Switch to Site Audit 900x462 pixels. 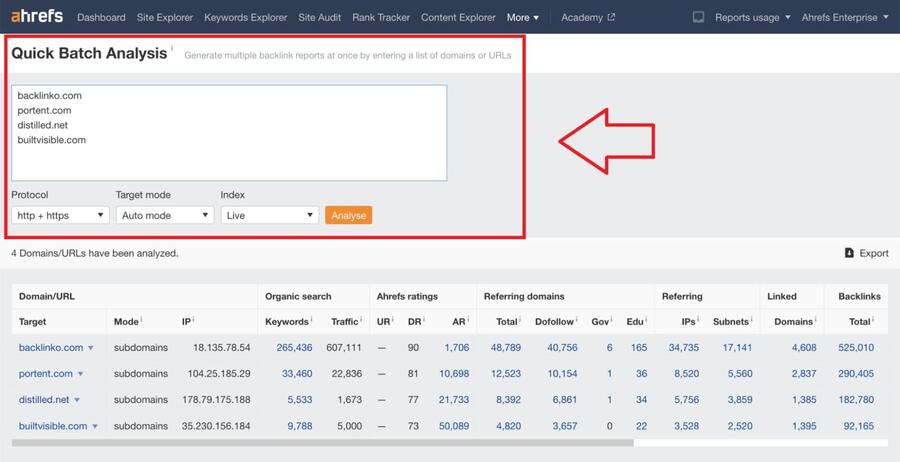(320, 17)
